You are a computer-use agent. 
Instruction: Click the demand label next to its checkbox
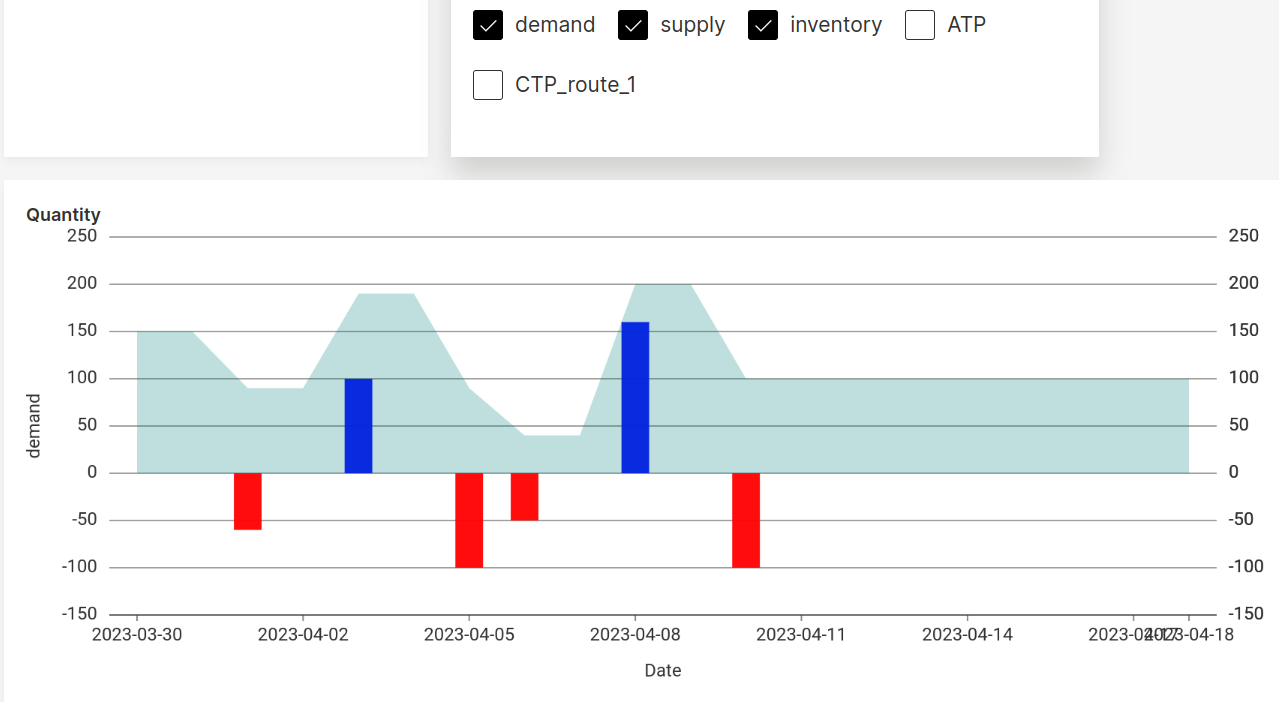click(x=554, y=24)
